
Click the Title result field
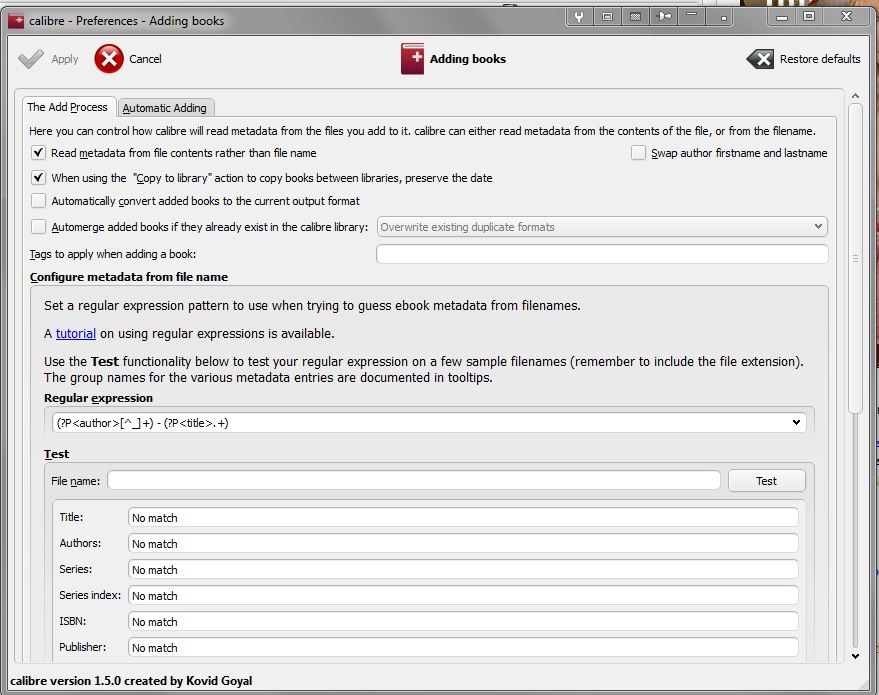point(463,518)
